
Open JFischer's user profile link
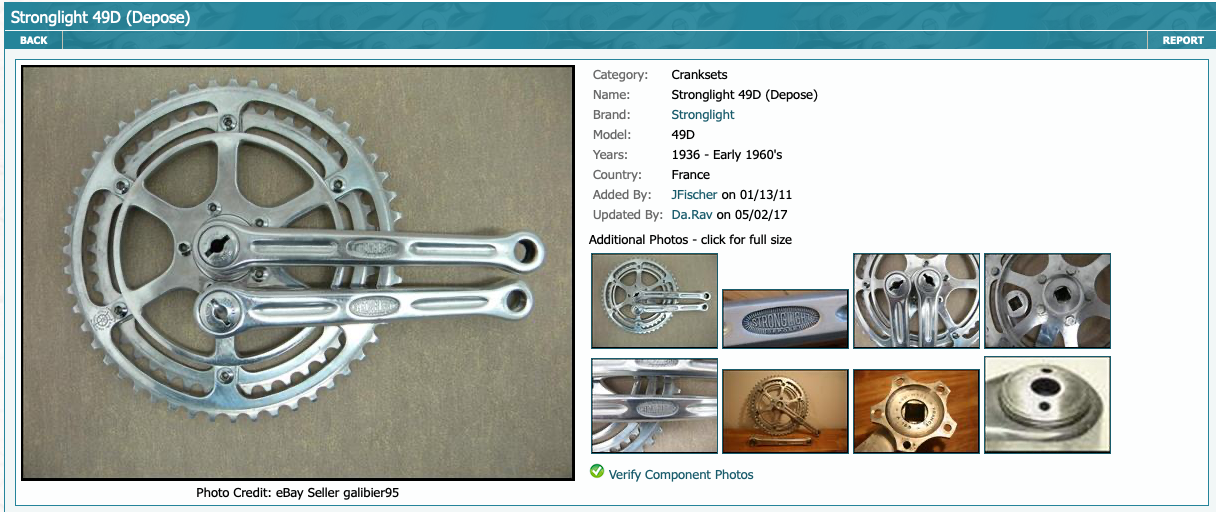(x=694, y=195)
